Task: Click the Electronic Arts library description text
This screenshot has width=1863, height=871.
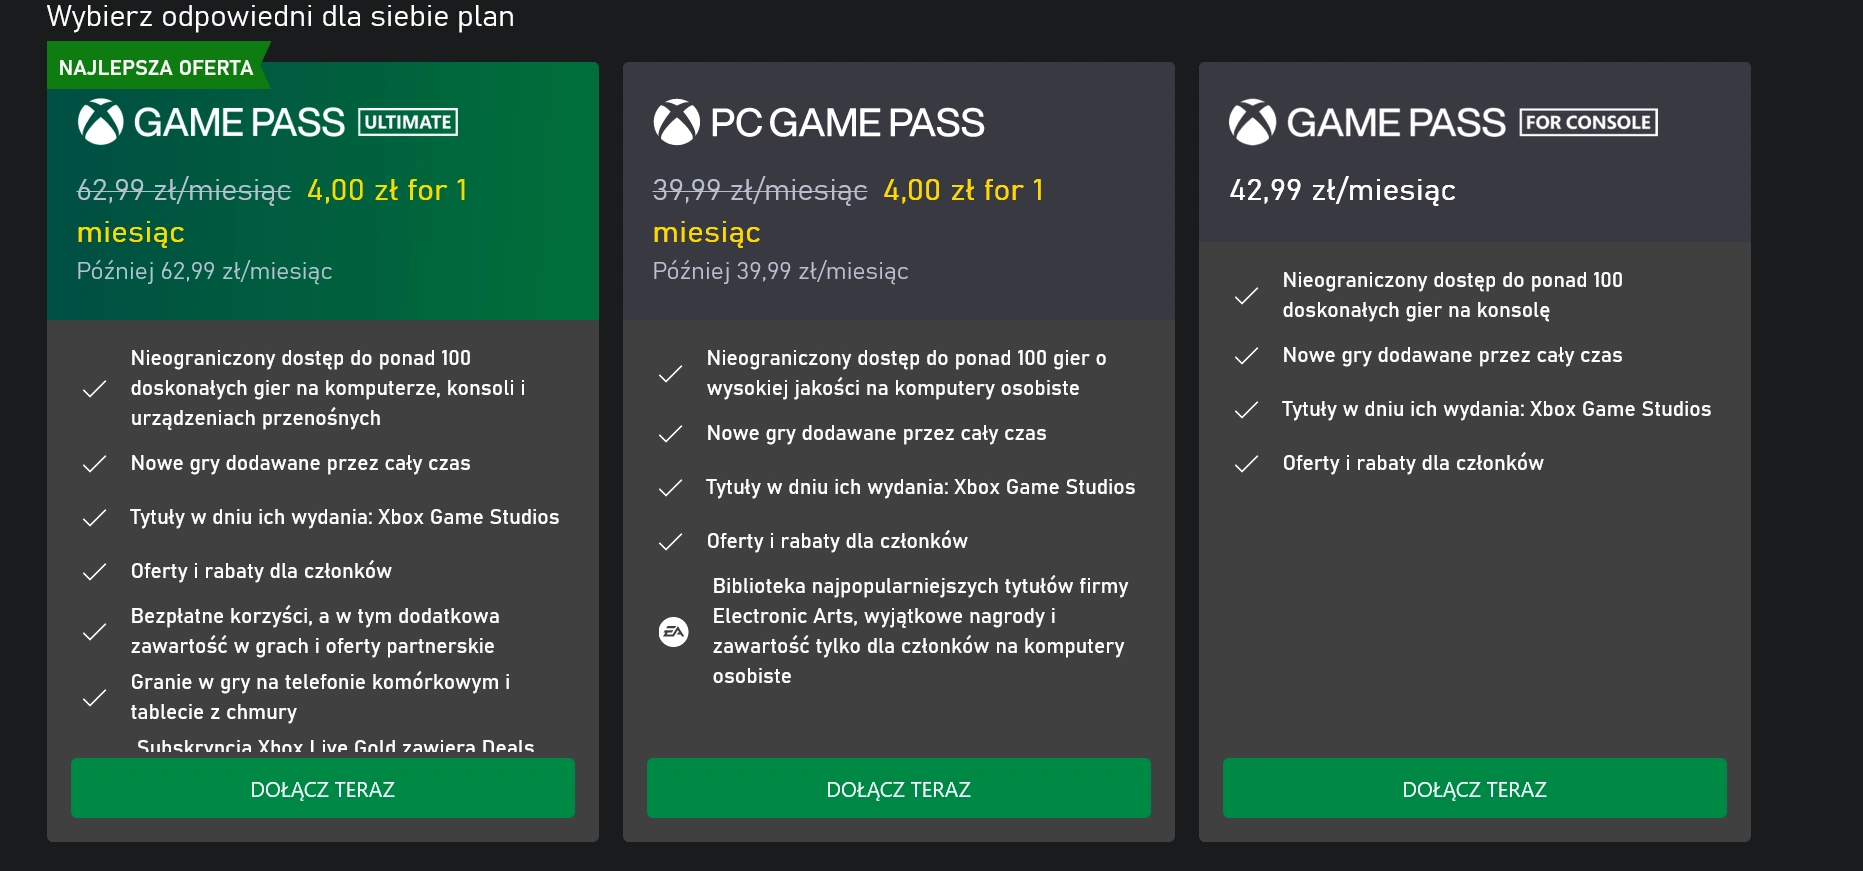Action: [920, 631]
